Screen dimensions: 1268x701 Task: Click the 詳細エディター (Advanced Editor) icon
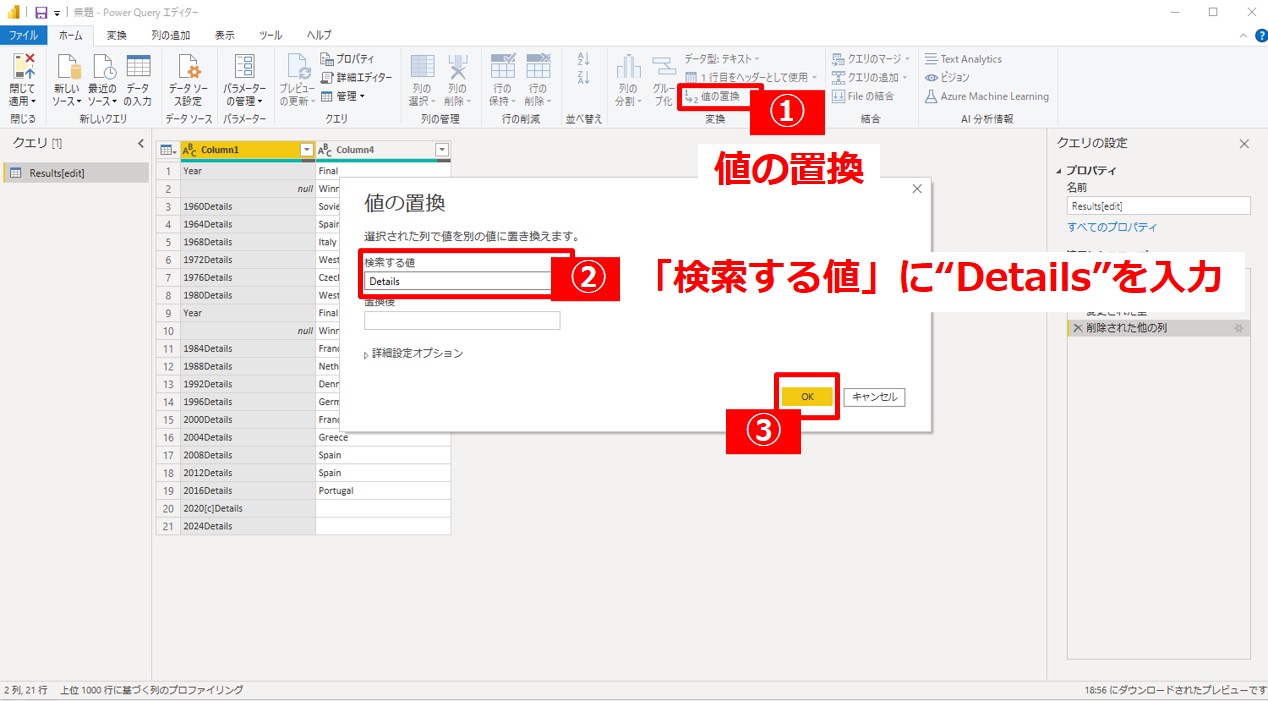327,77
